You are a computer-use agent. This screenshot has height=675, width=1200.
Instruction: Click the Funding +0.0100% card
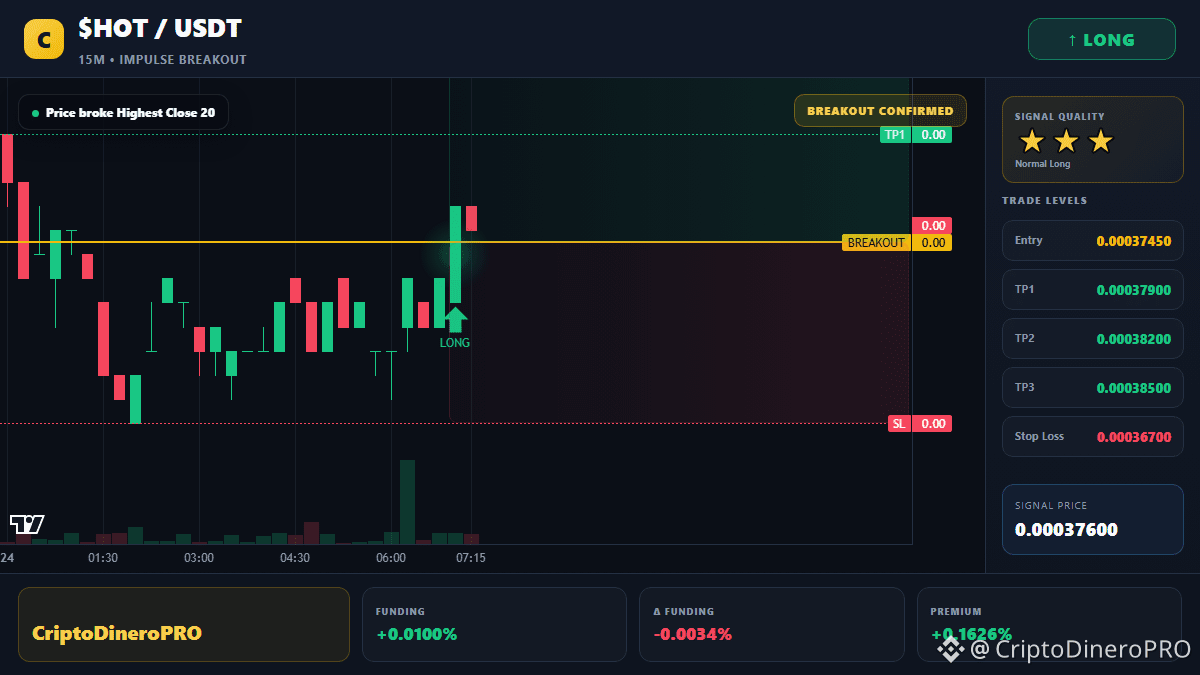pyautogui.click(x=494, y=624)
